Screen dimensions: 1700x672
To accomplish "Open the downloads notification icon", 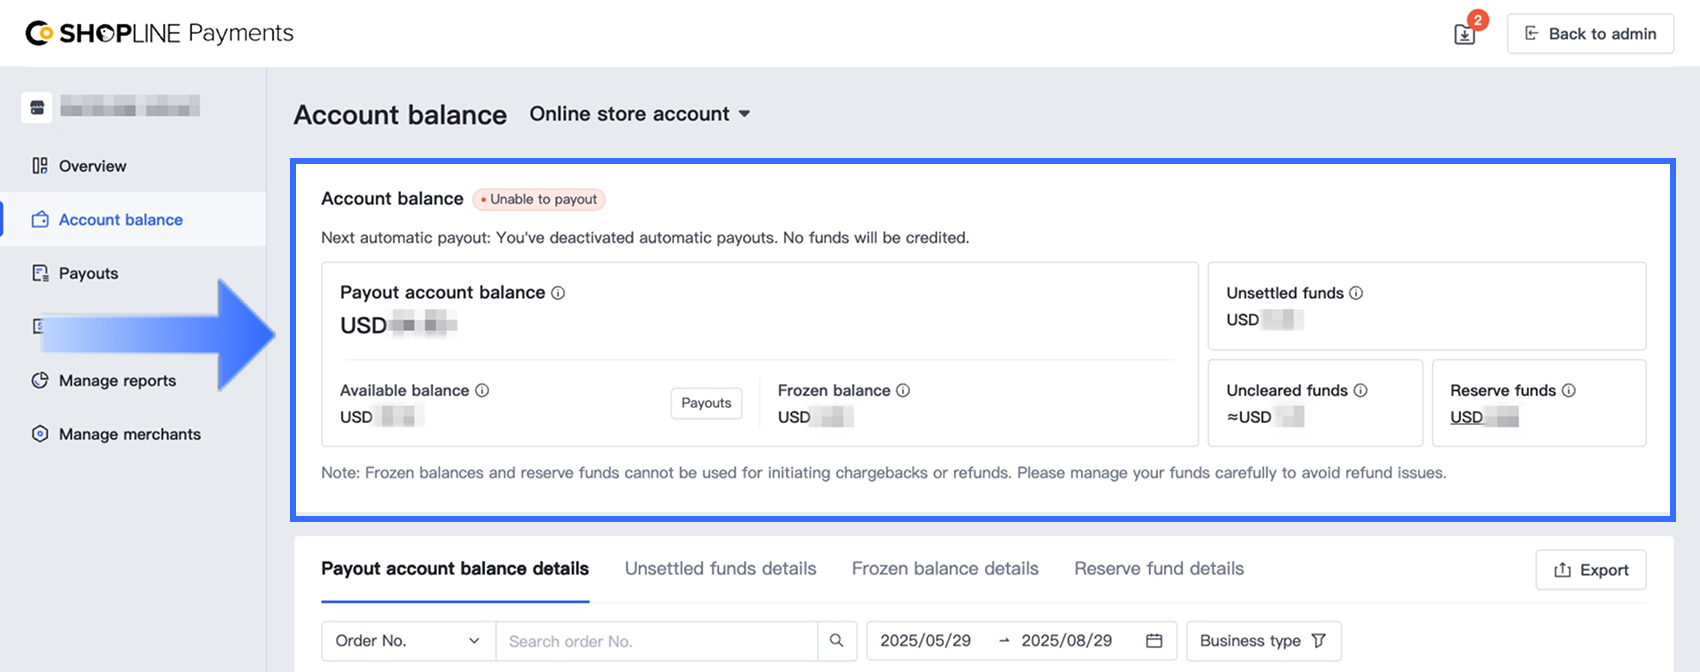I will 1465,34.
